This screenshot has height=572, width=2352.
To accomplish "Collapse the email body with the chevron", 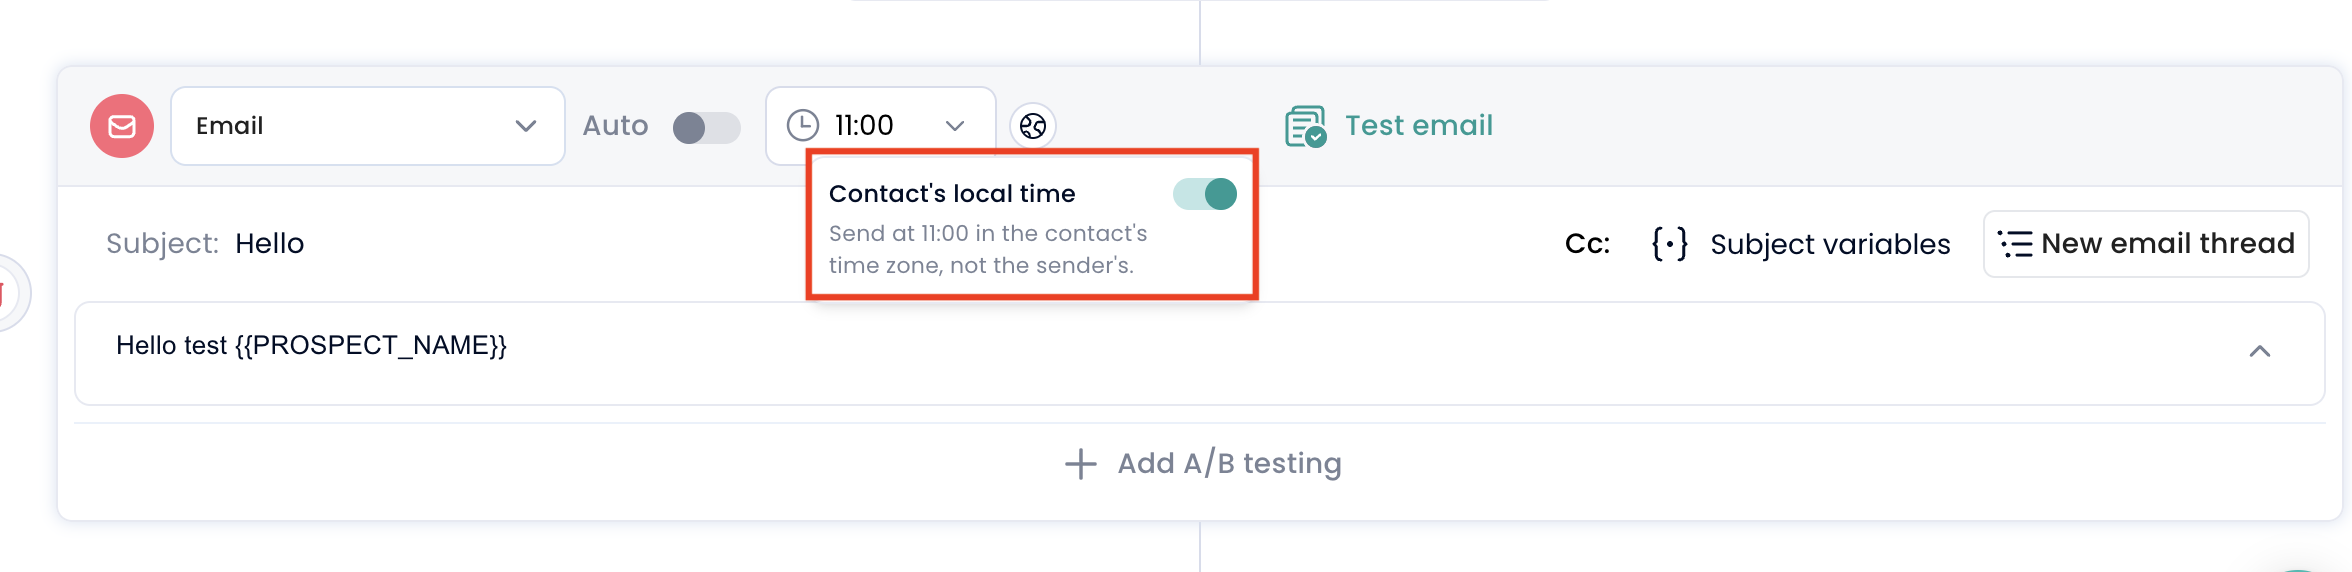I will tap(2260, 351).
